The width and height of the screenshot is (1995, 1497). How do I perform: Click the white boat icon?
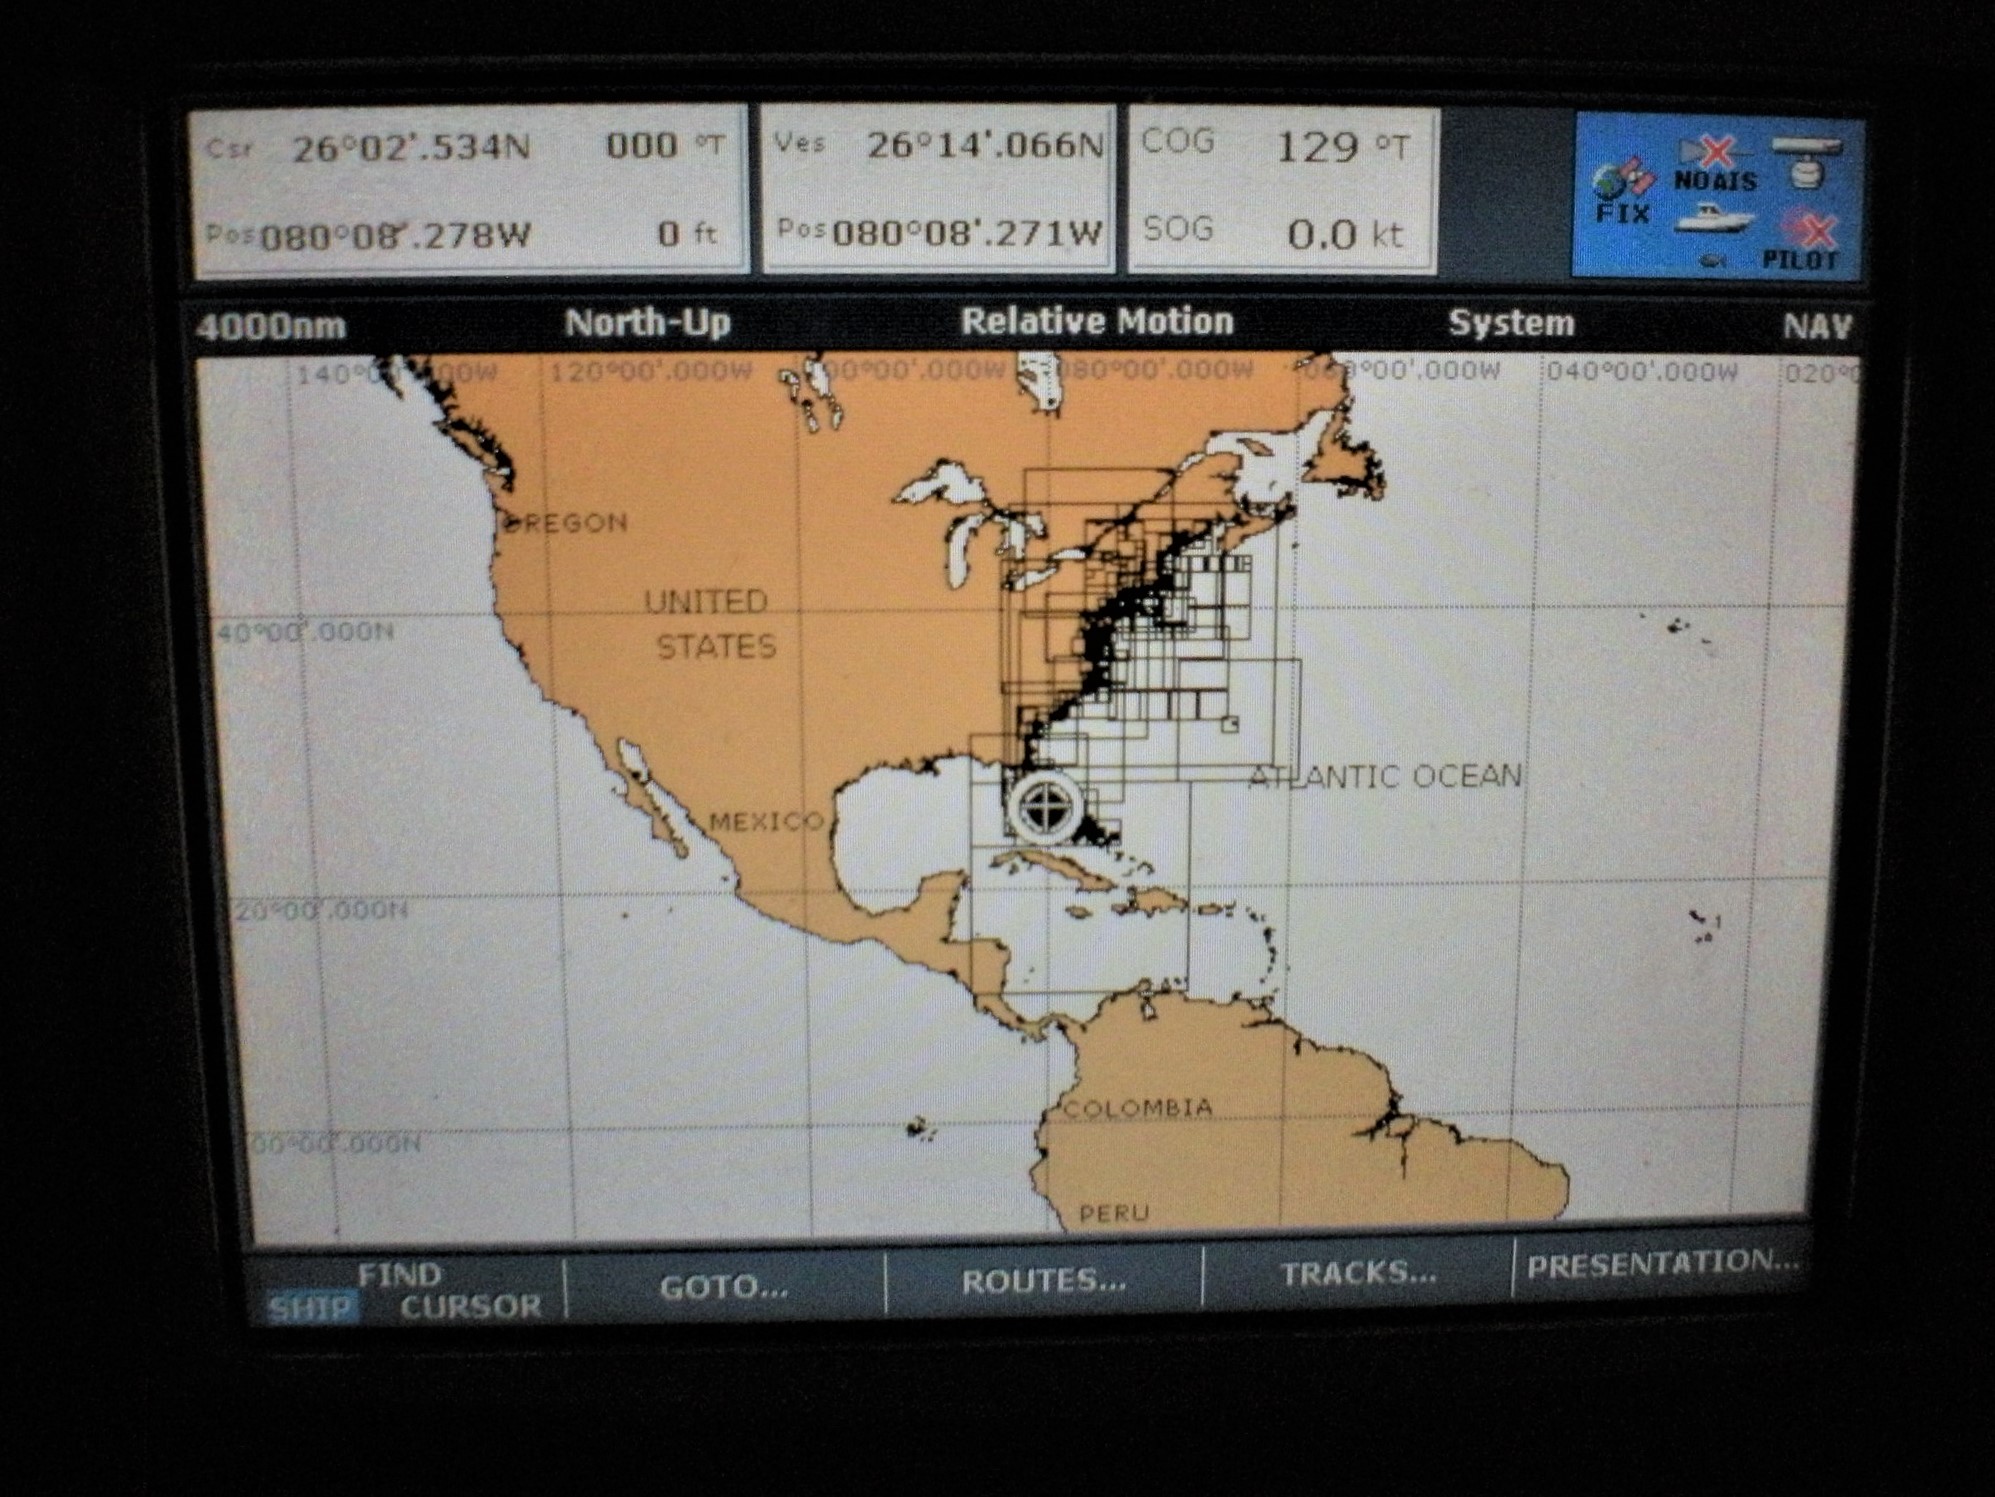(1713, 218)
